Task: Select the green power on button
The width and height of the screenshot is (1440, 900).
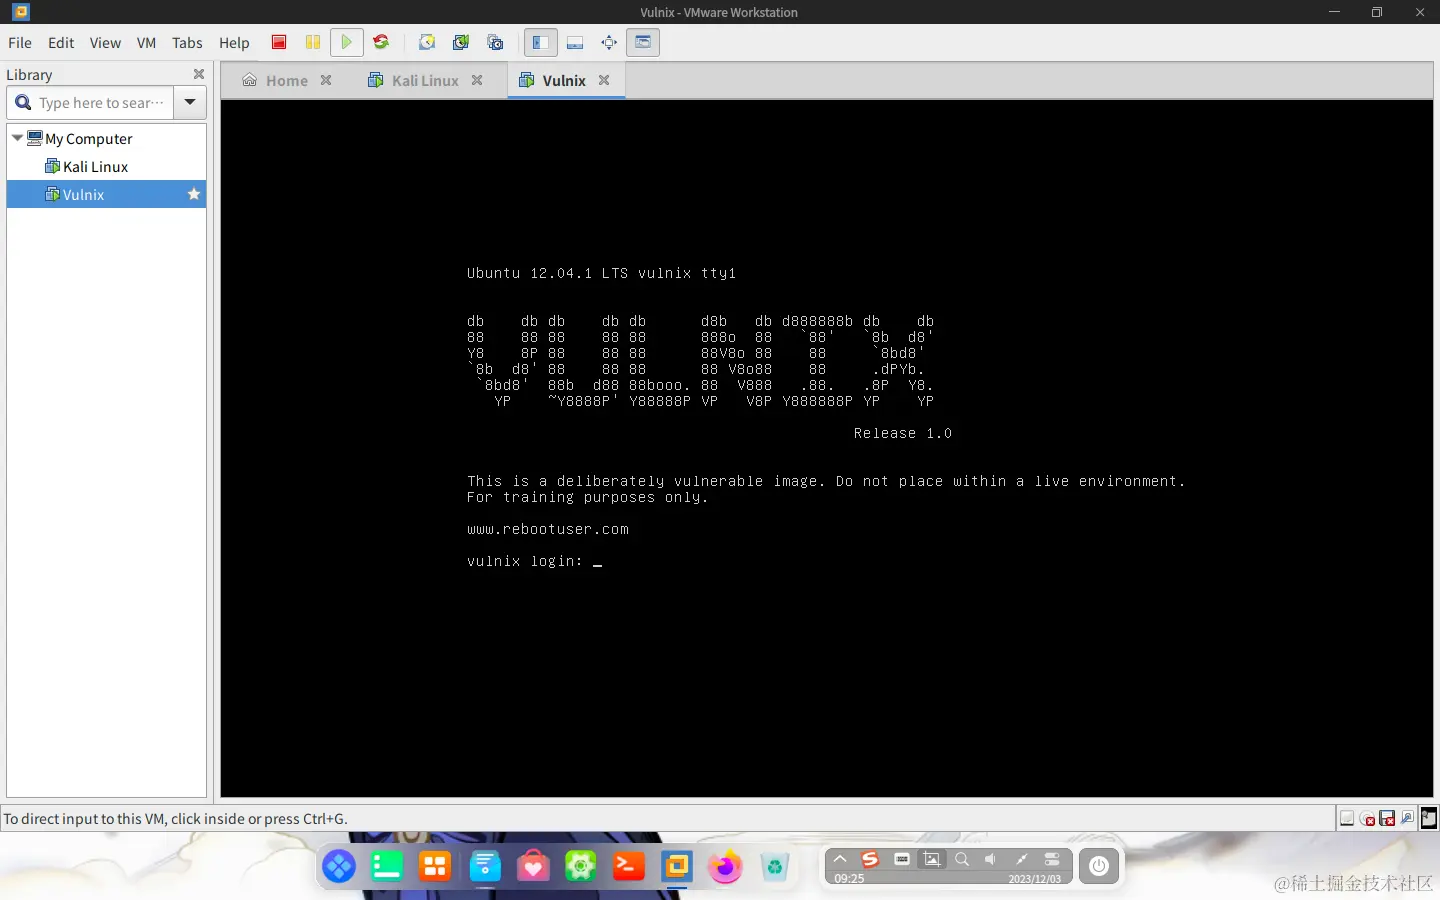Action: (x=347, y=42)
